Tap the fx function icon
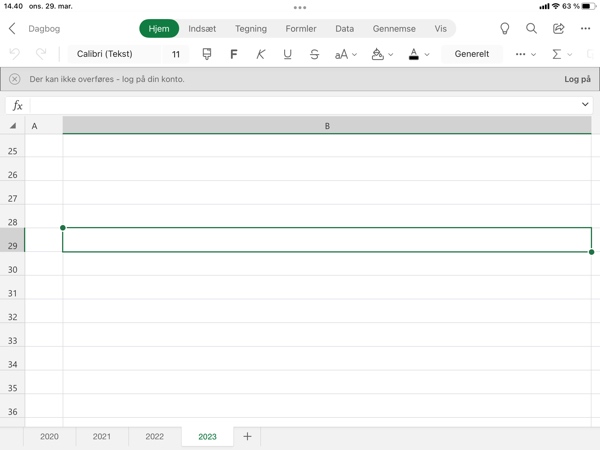 click(x=18, y=105)
